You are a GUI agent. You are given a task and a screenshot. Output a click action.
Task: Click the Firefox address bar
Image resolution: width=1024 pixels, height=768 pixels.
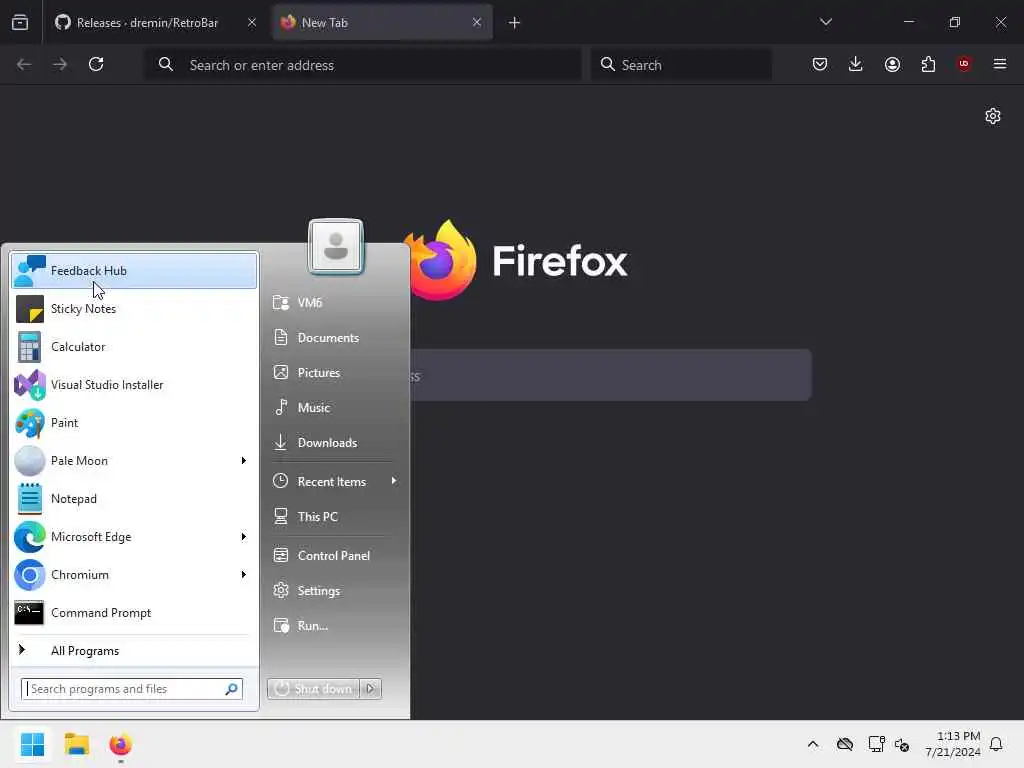click(x=362, y=65)
